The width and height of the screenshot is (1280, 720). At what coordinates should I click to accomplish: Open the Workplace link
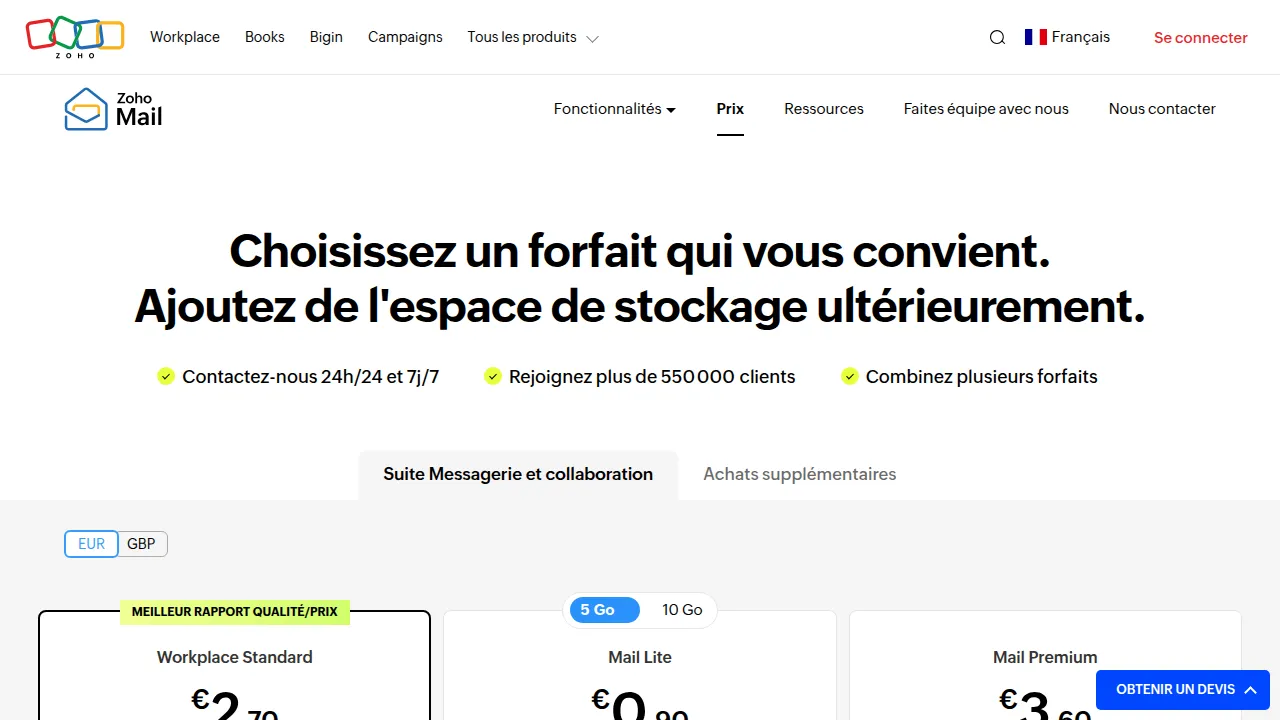point(185,37)
